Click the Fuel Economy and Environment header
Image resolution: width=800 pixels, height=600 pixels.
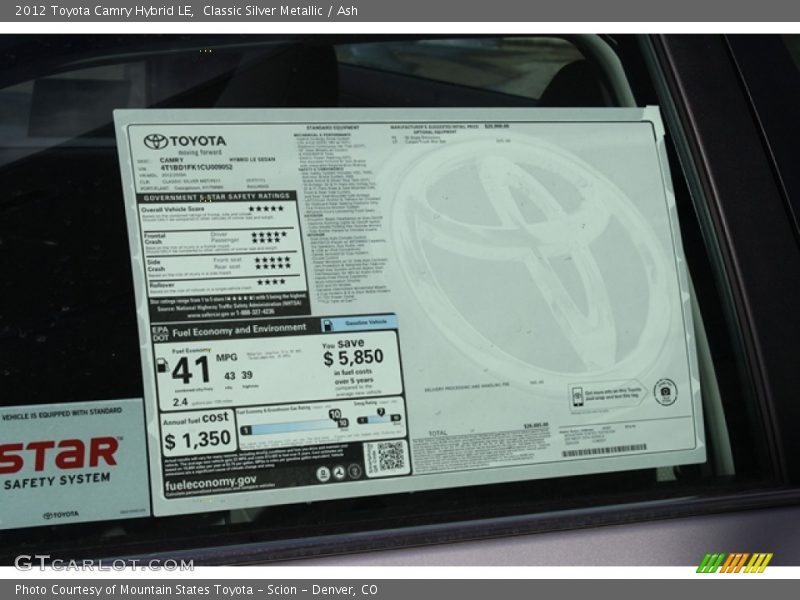(238, 327)
